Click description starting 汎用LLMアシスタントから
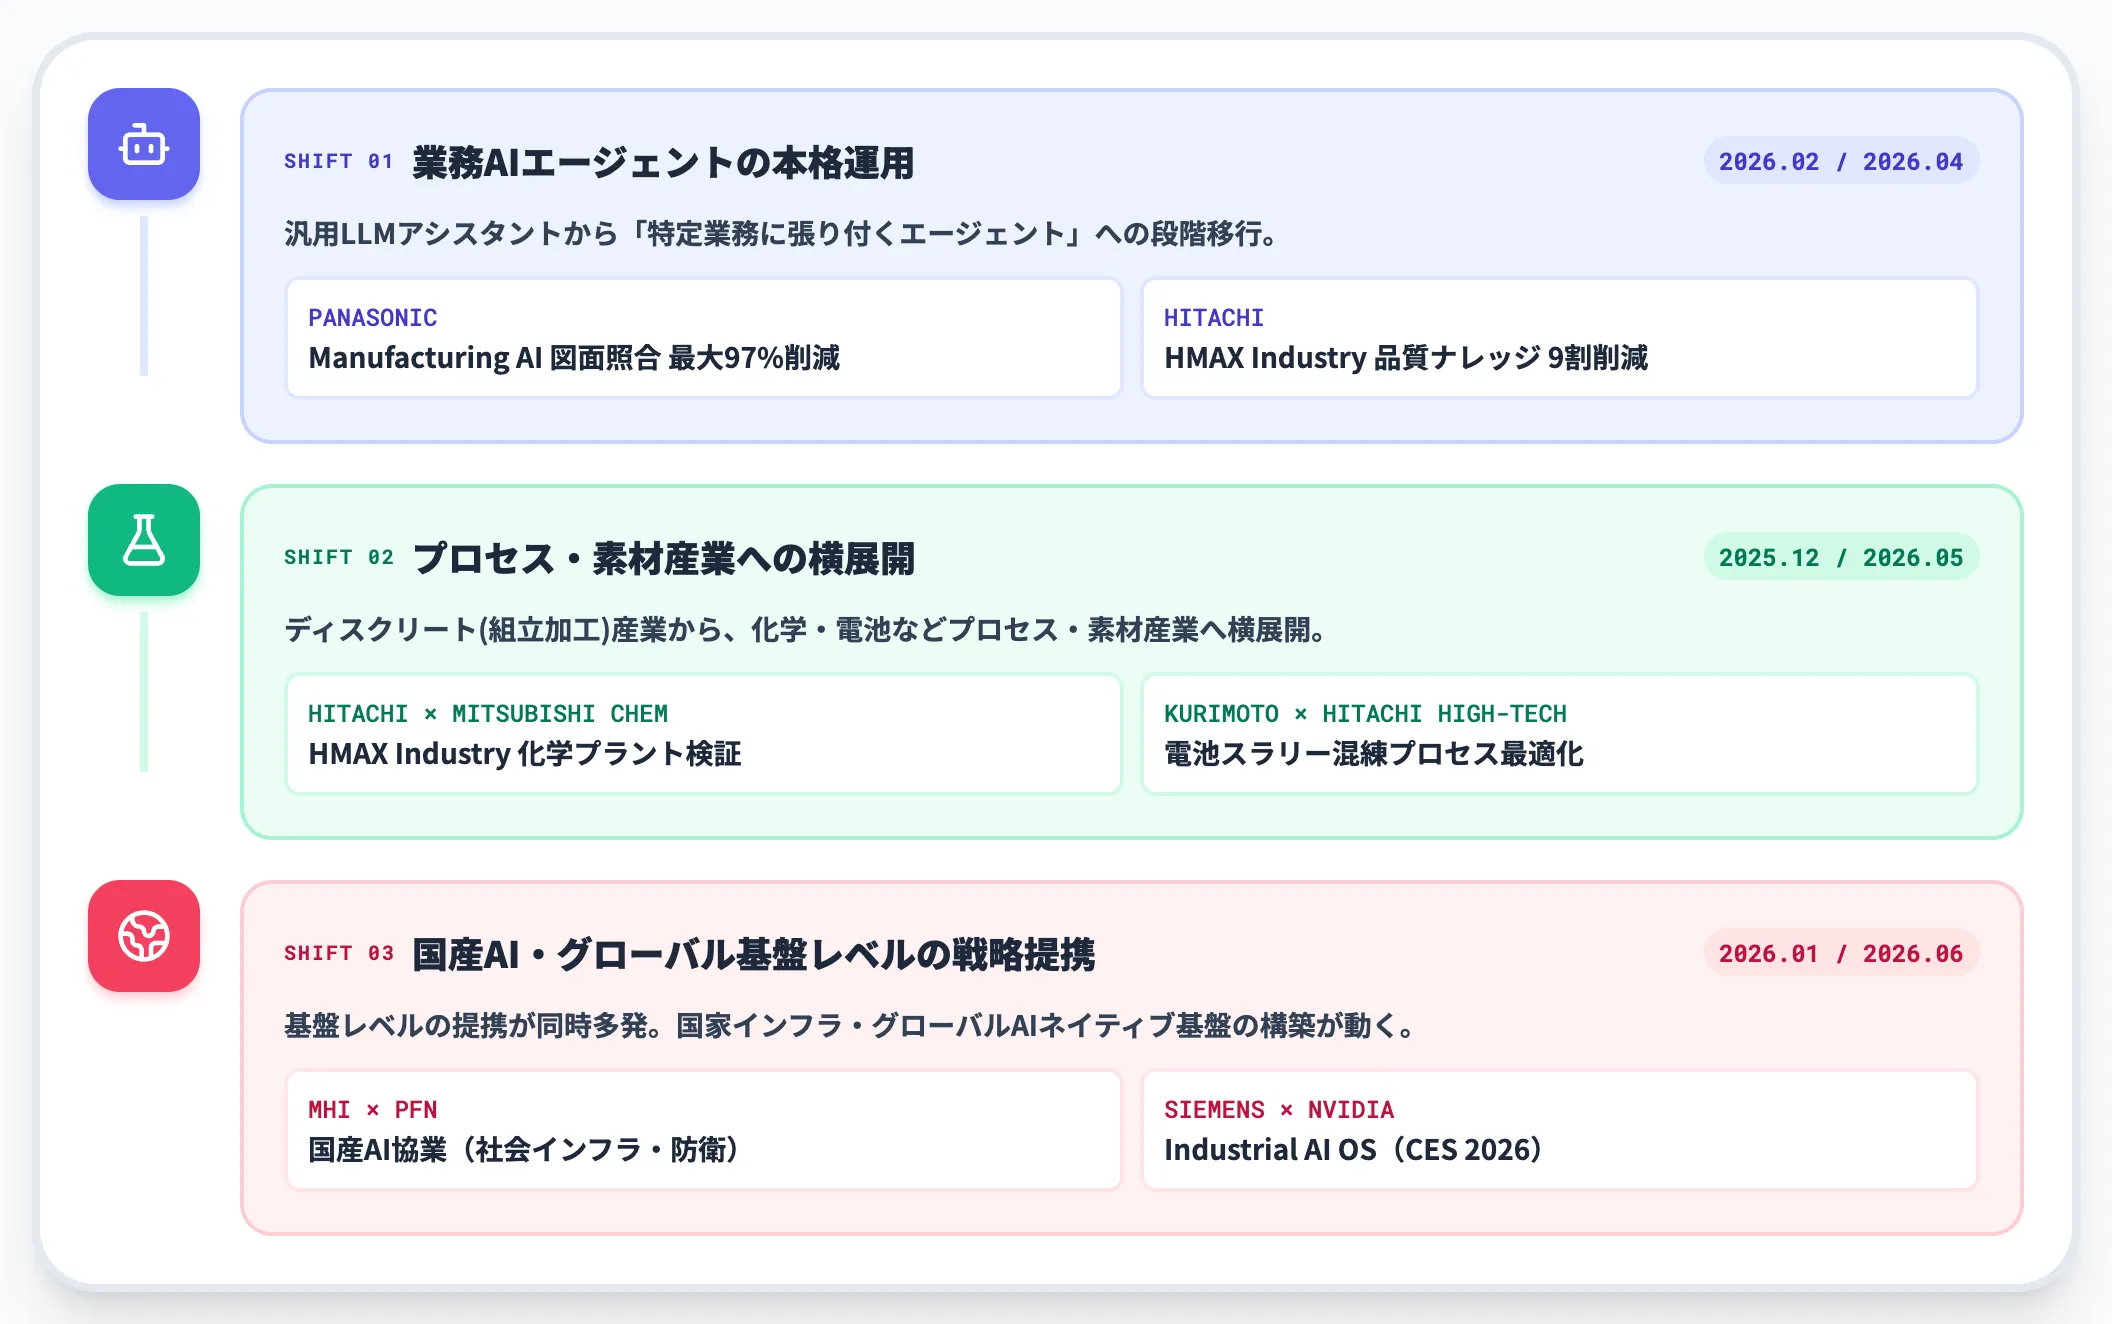This screenshot has width=2112, height=1324. click(781, 233)
